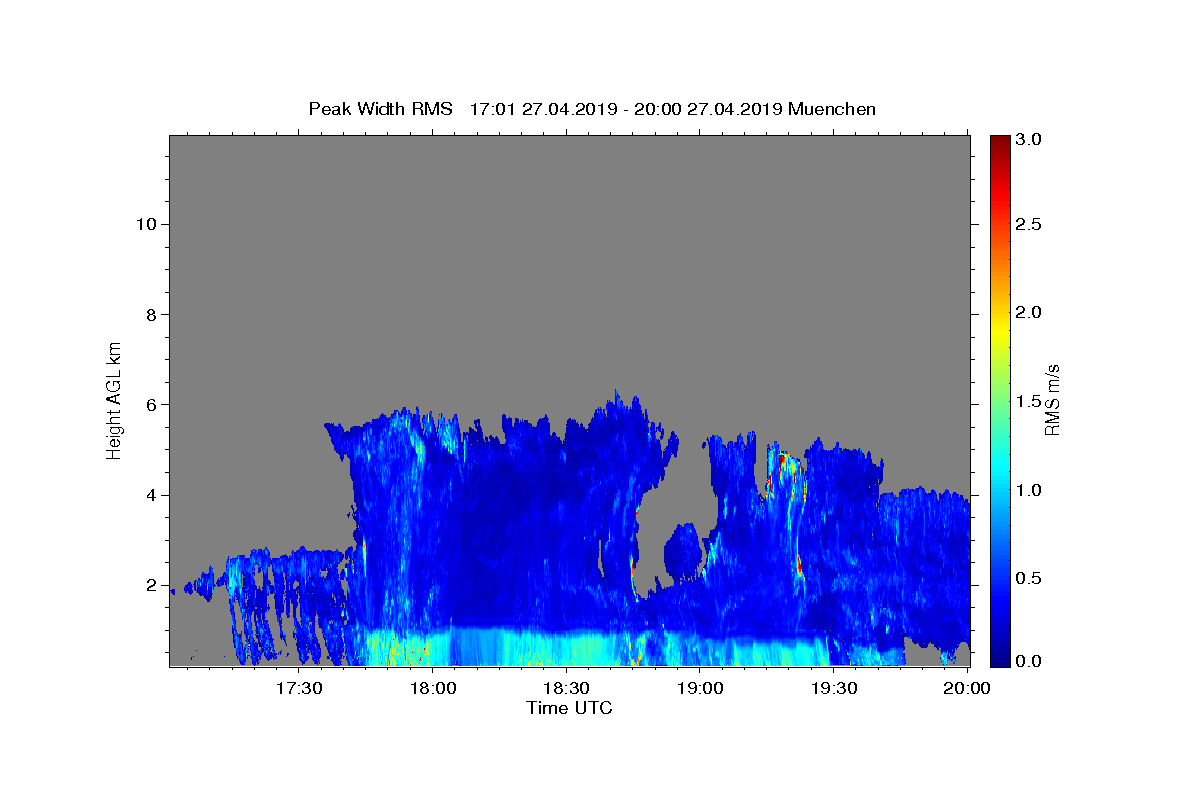The image size is (1200, 800).
Task: Click the colorbar value 2.0
Action: tap(1030, 312)
